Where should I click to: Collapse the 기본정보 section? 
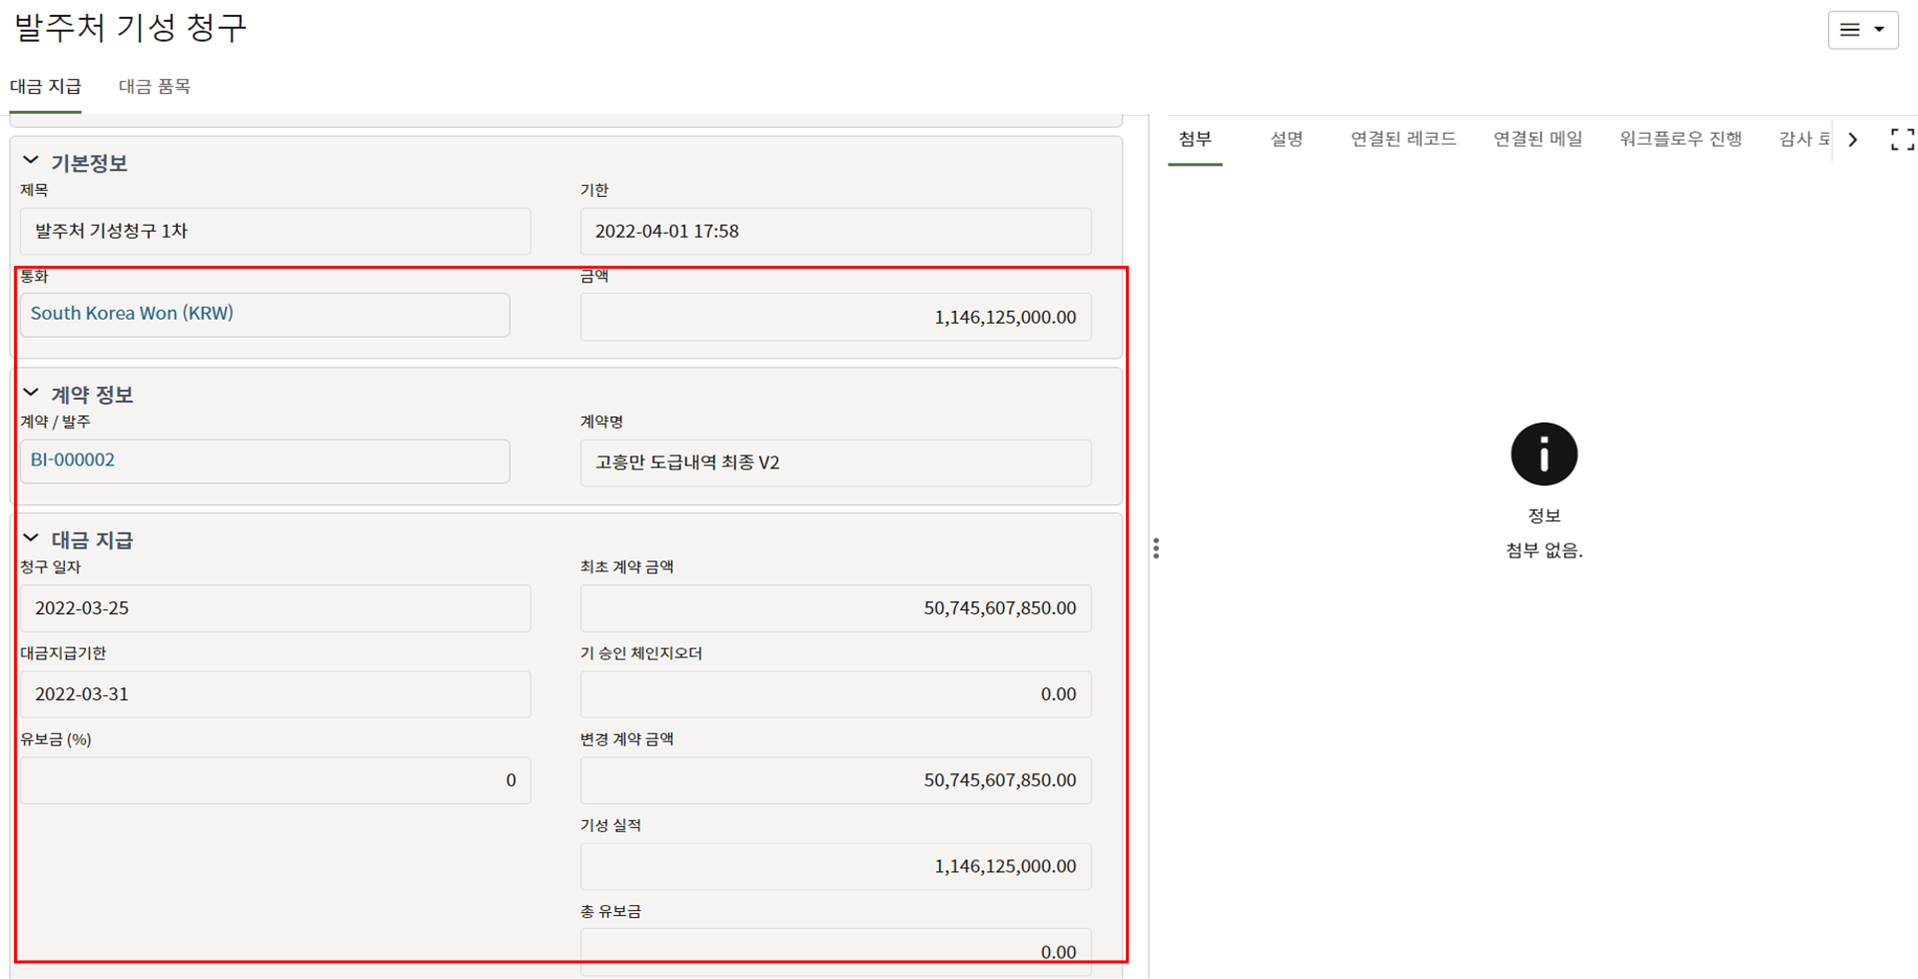(x=31, y=161)
